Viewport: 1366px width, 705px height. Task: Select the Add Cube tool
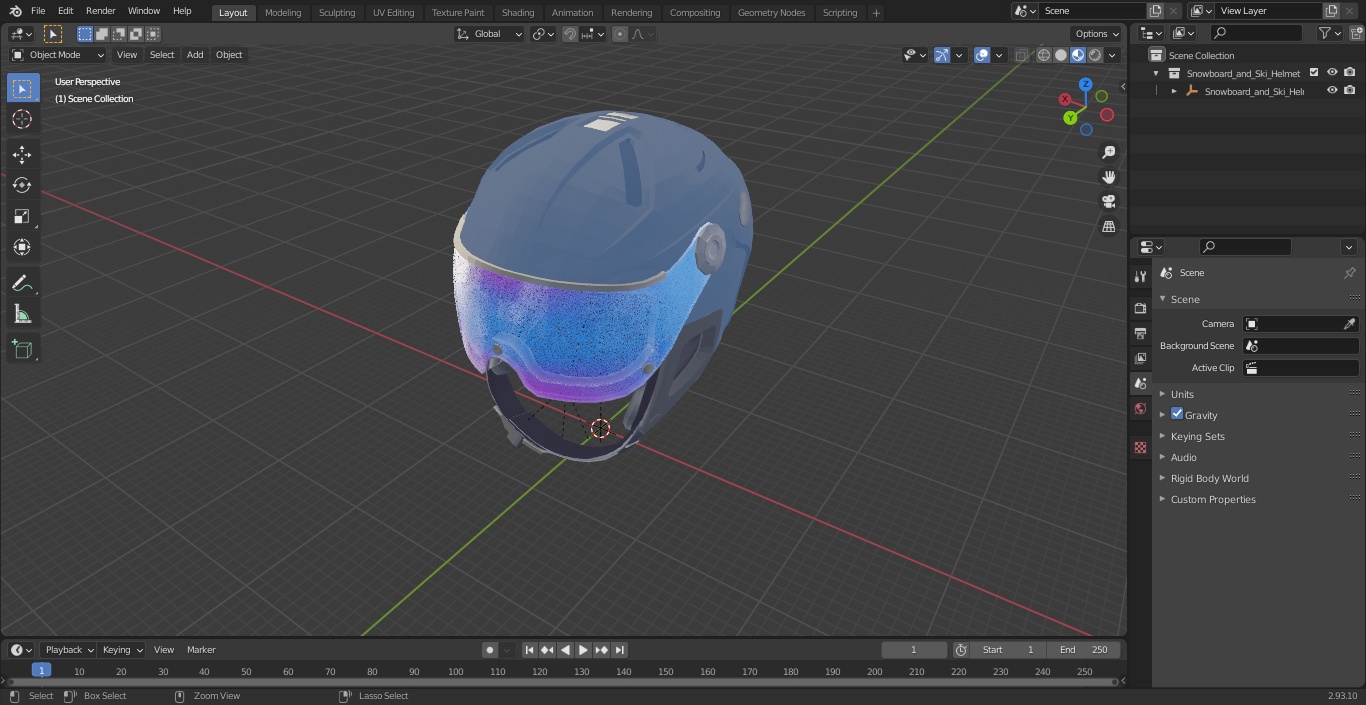click(x=22, y=349)
